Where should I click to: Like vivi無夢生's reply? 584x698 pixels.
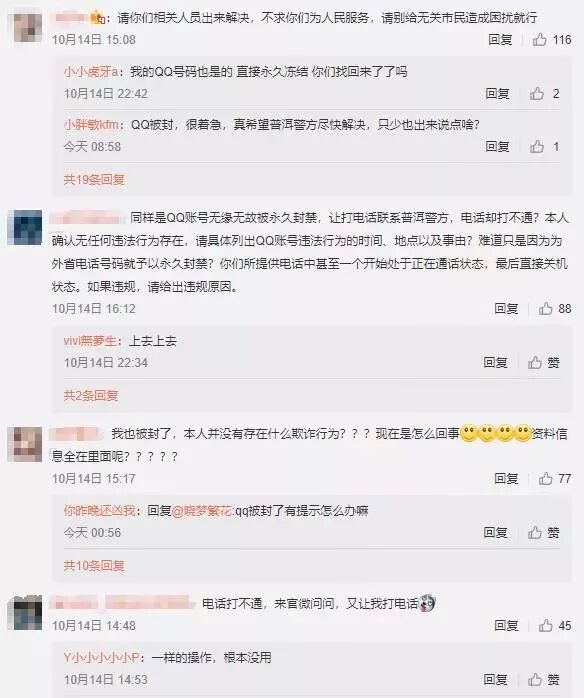(x=543, y=362)
